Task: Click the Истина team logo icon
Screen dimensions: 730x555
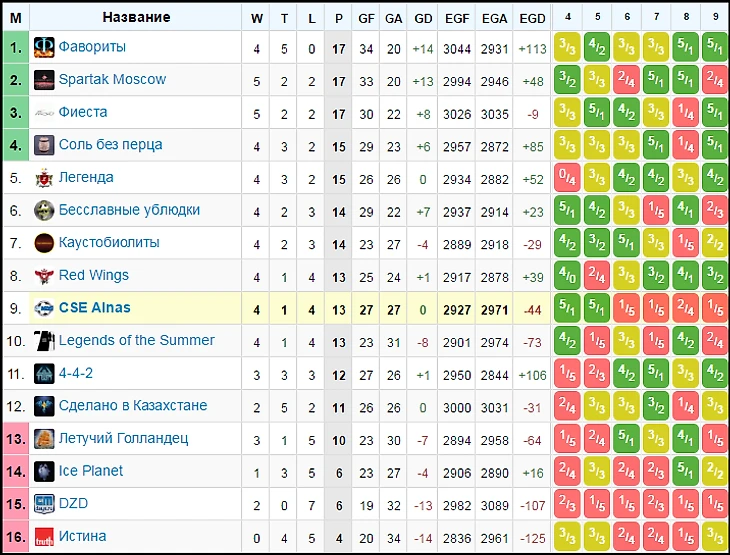Action: (44, 536)
